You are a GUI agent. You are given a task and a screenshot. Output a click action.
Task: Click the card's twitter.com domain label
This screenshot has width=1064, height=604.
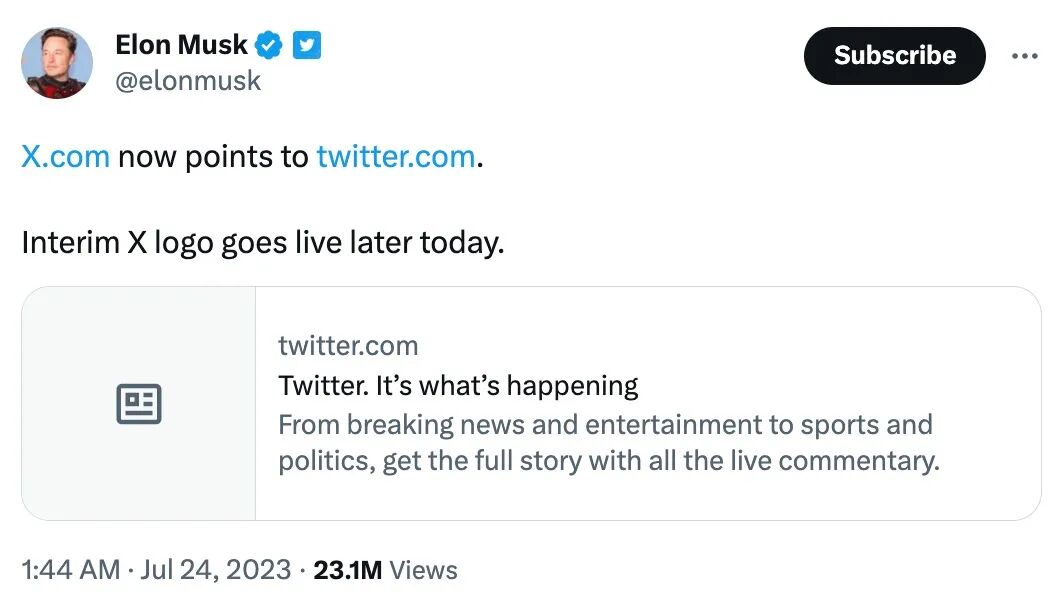pyautogui.click(x=348, y=346)
